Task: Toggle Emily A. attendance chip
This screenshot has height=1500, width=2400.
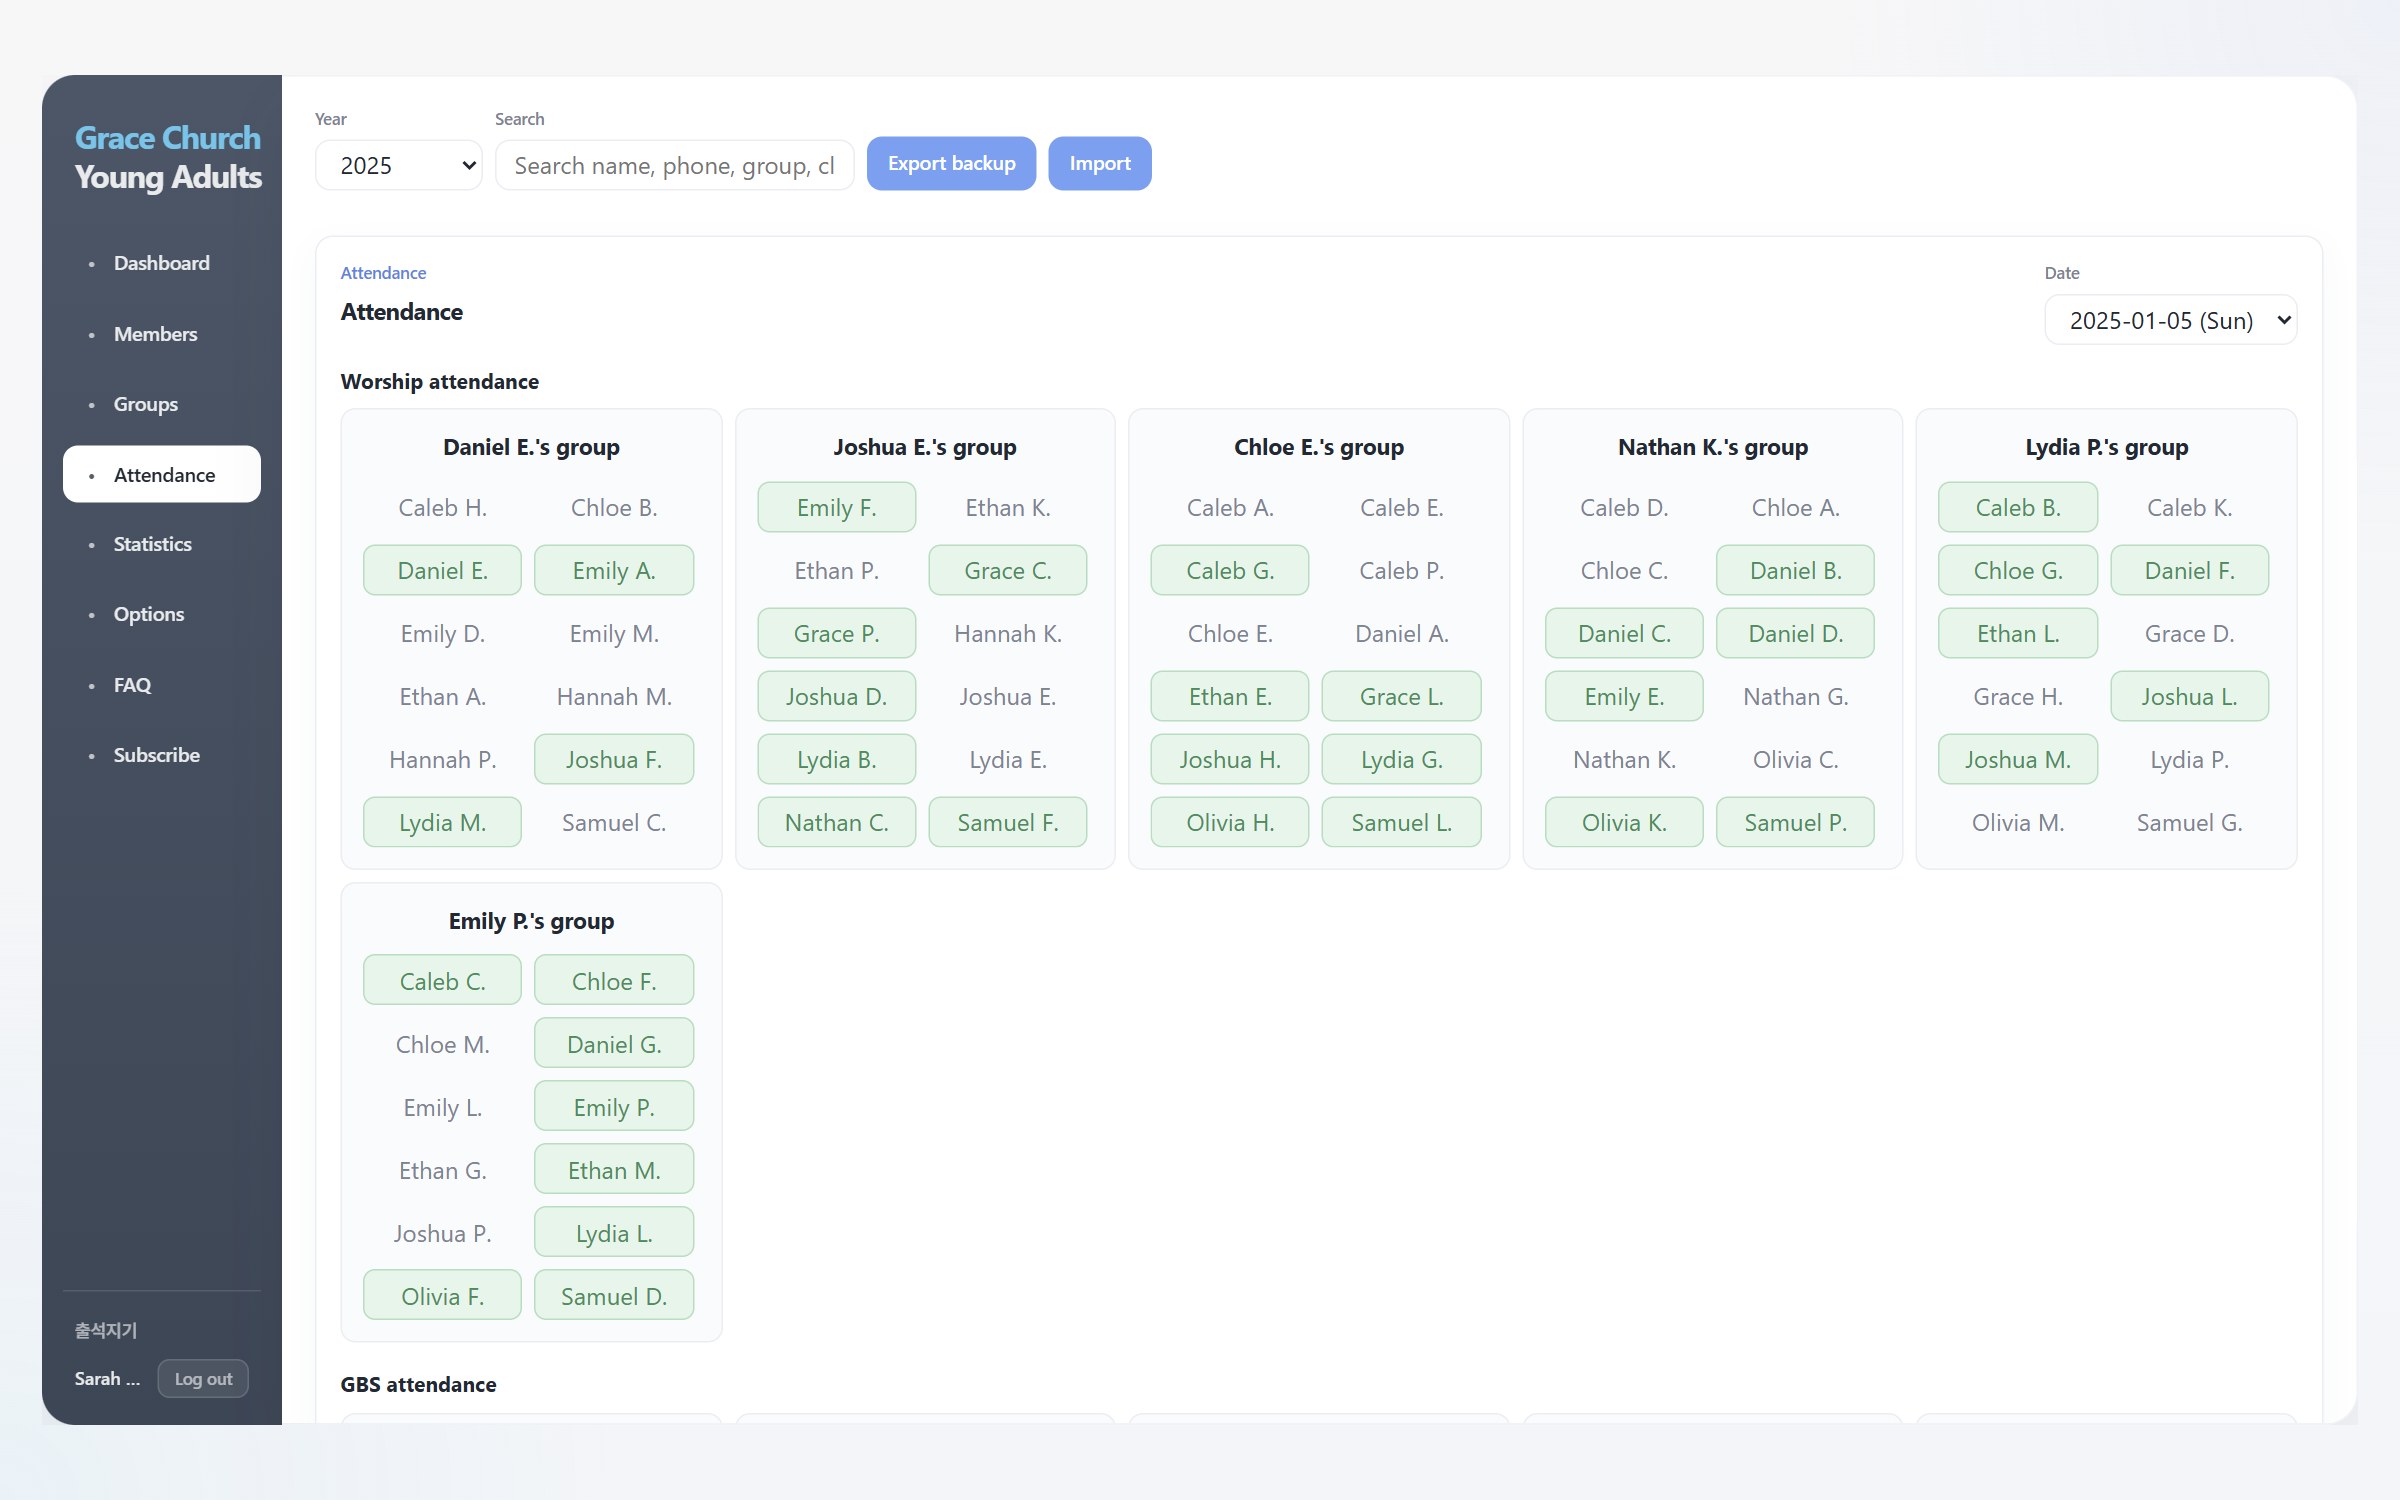Action: pyautogui.click(x=614, y=571)
